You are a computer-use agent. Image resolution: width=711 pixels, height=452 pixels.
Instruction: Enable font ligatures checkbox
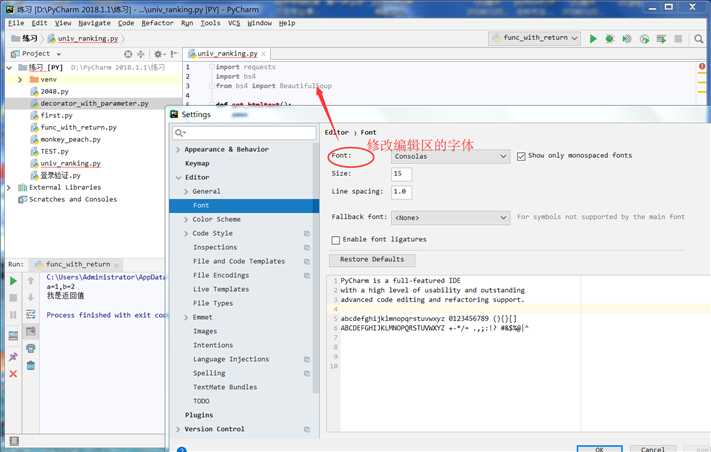(x=336, y=240)
